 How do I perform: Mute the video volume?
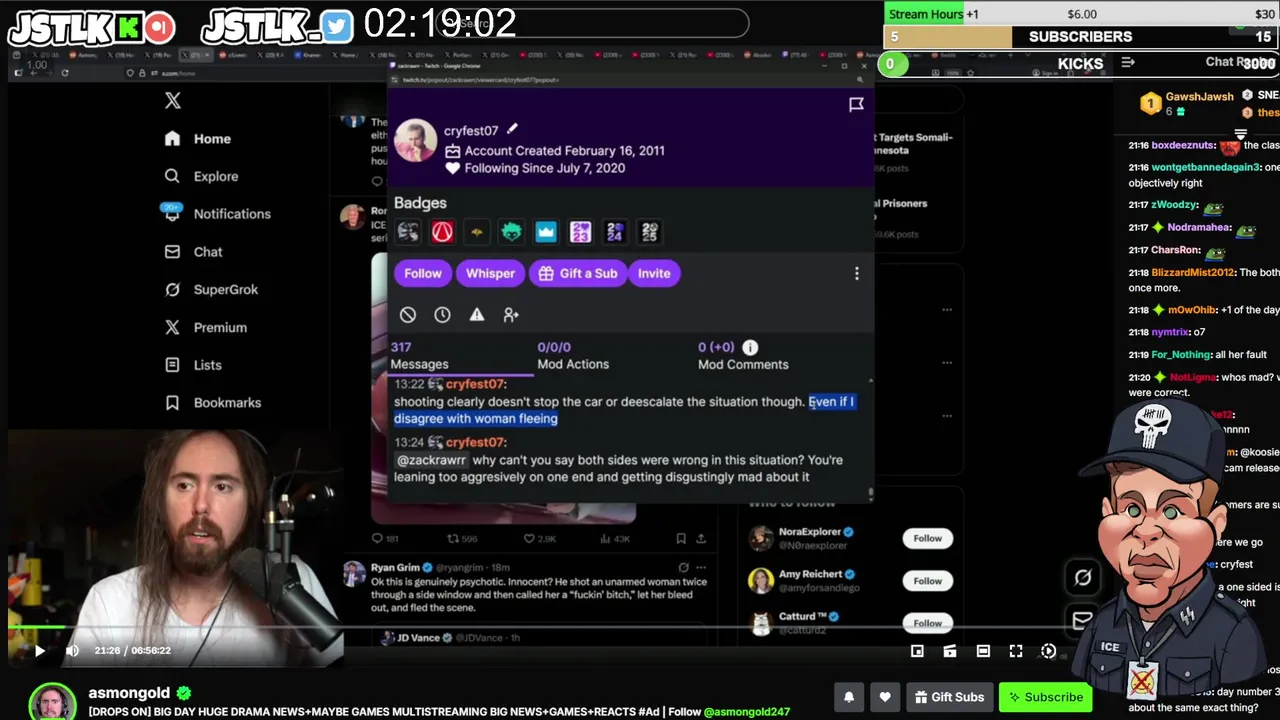[x=72, y=651]
